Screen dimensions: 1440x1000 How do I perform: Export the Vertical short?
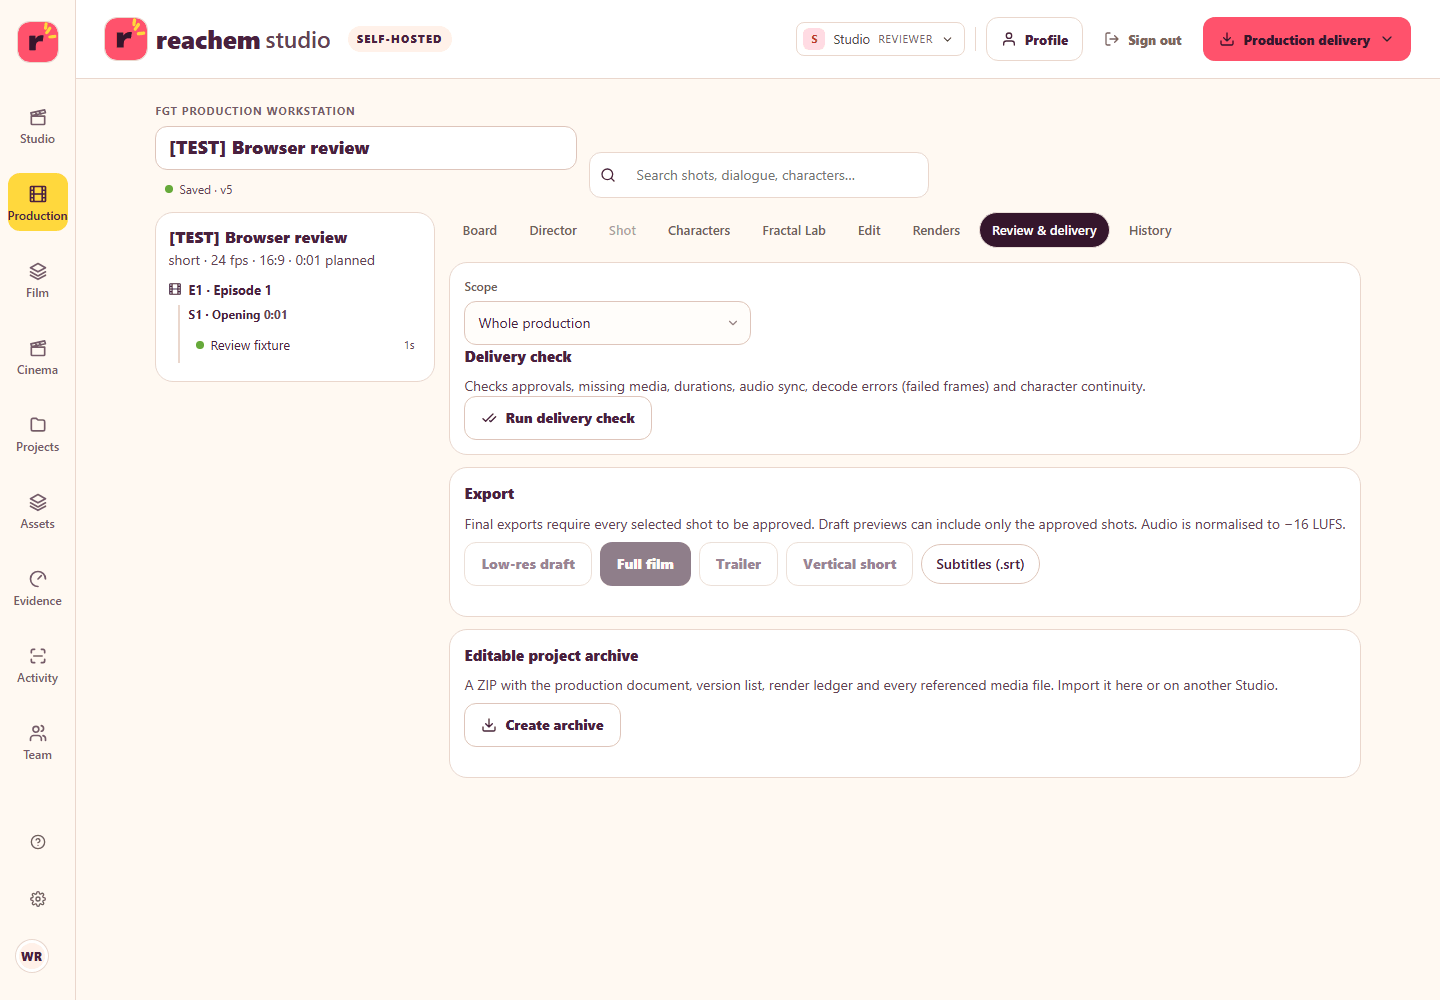[x=849, y=564]
